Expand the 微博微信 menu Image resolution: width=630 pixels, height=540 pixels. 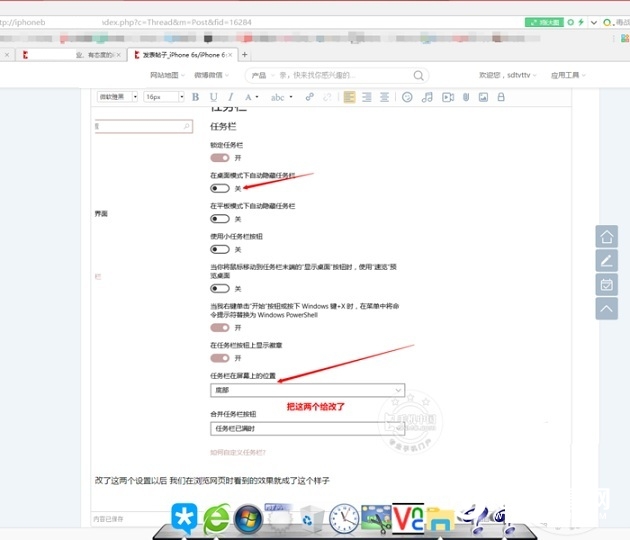pyautogui.click(x=211, y=75)
